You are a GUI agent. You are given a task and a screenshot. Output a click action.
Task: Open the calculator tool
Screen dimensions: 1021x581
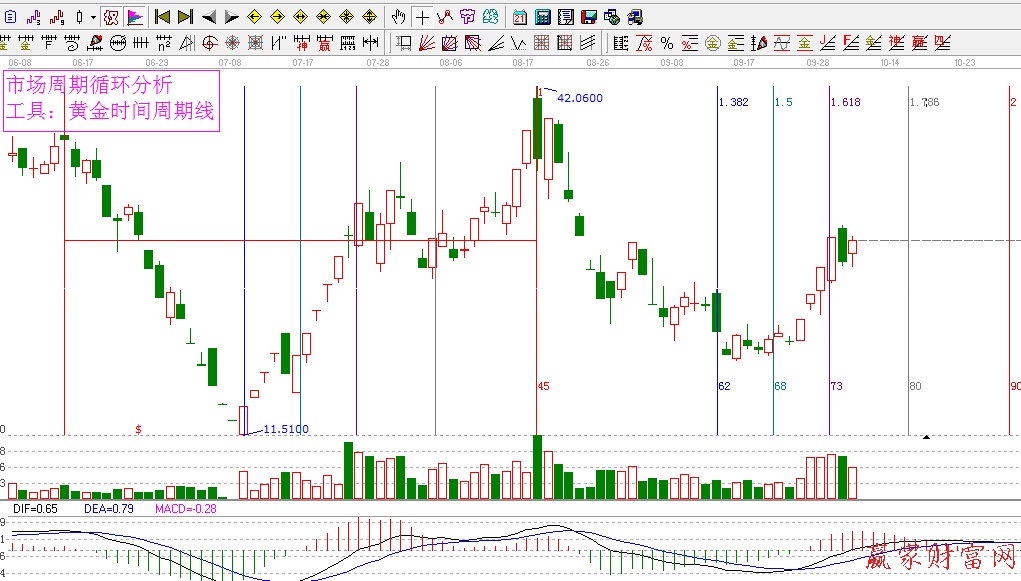(542, 17)
